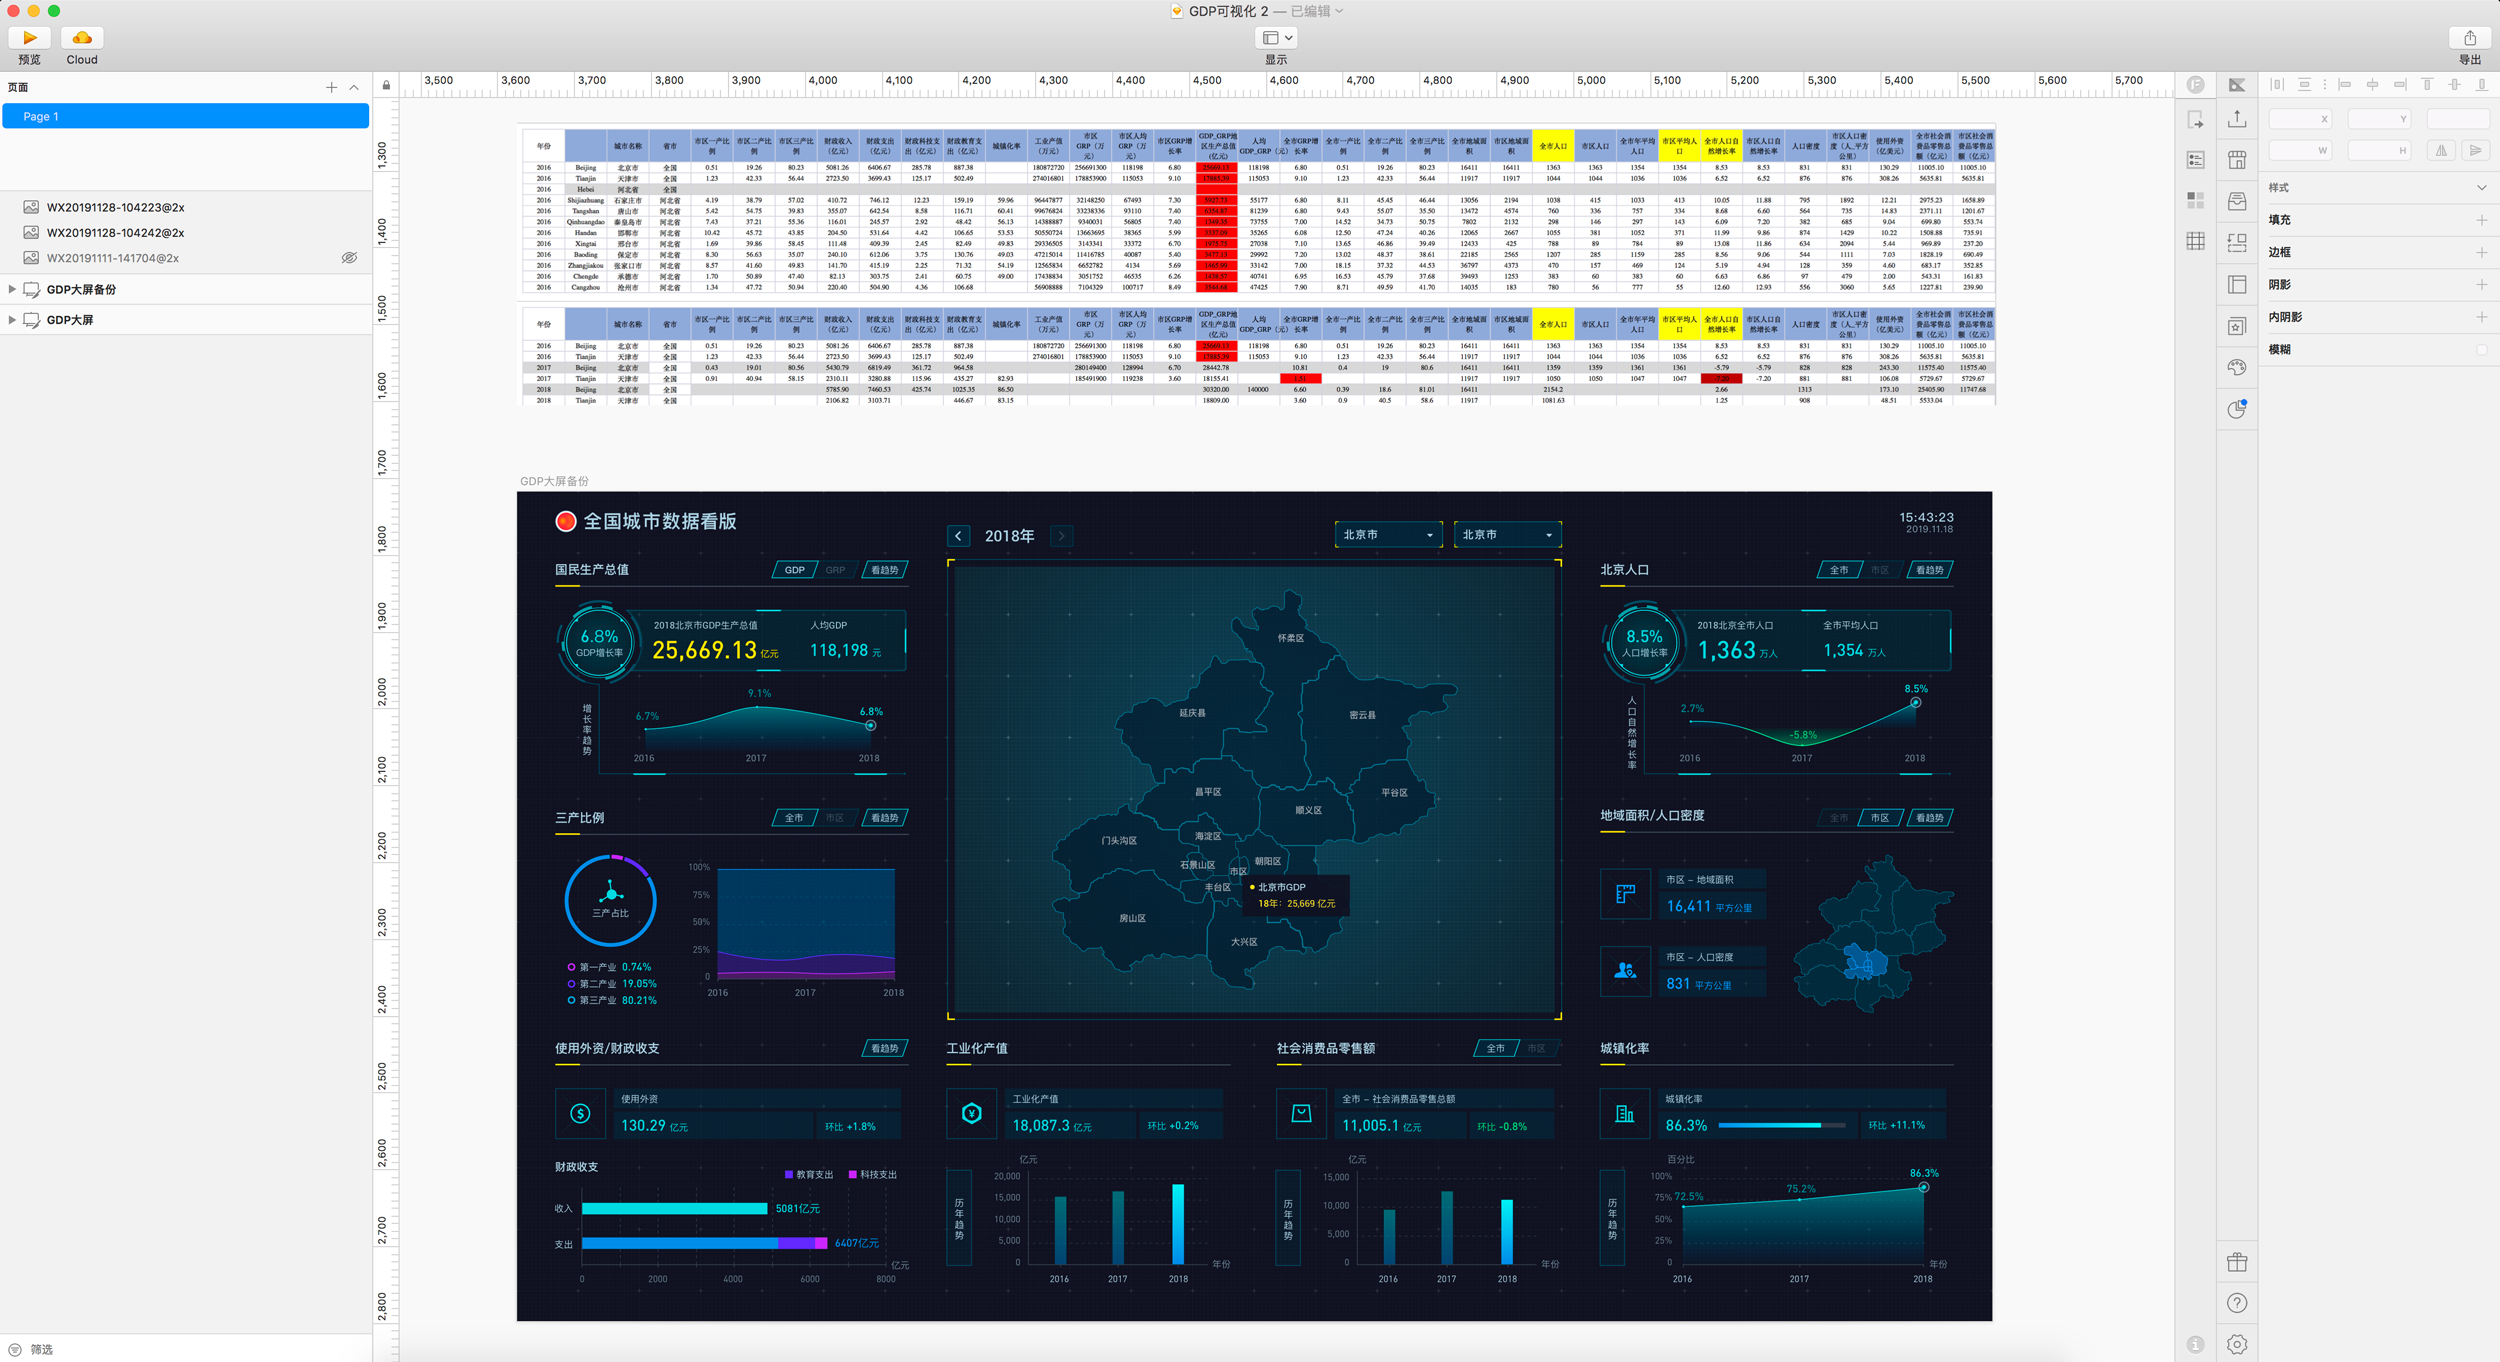The height and width of the screenshot is (1362, 2500).
Task: Click the orange Preview play button
Action: (x=29, y=38)
